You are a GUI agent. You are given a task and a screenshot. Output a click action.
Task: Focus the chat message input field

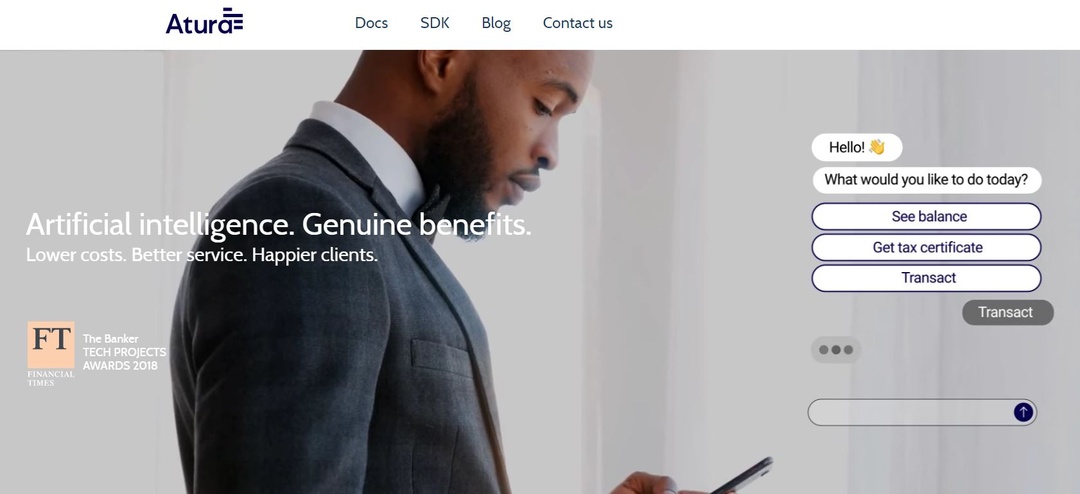[x=909, y=412]
